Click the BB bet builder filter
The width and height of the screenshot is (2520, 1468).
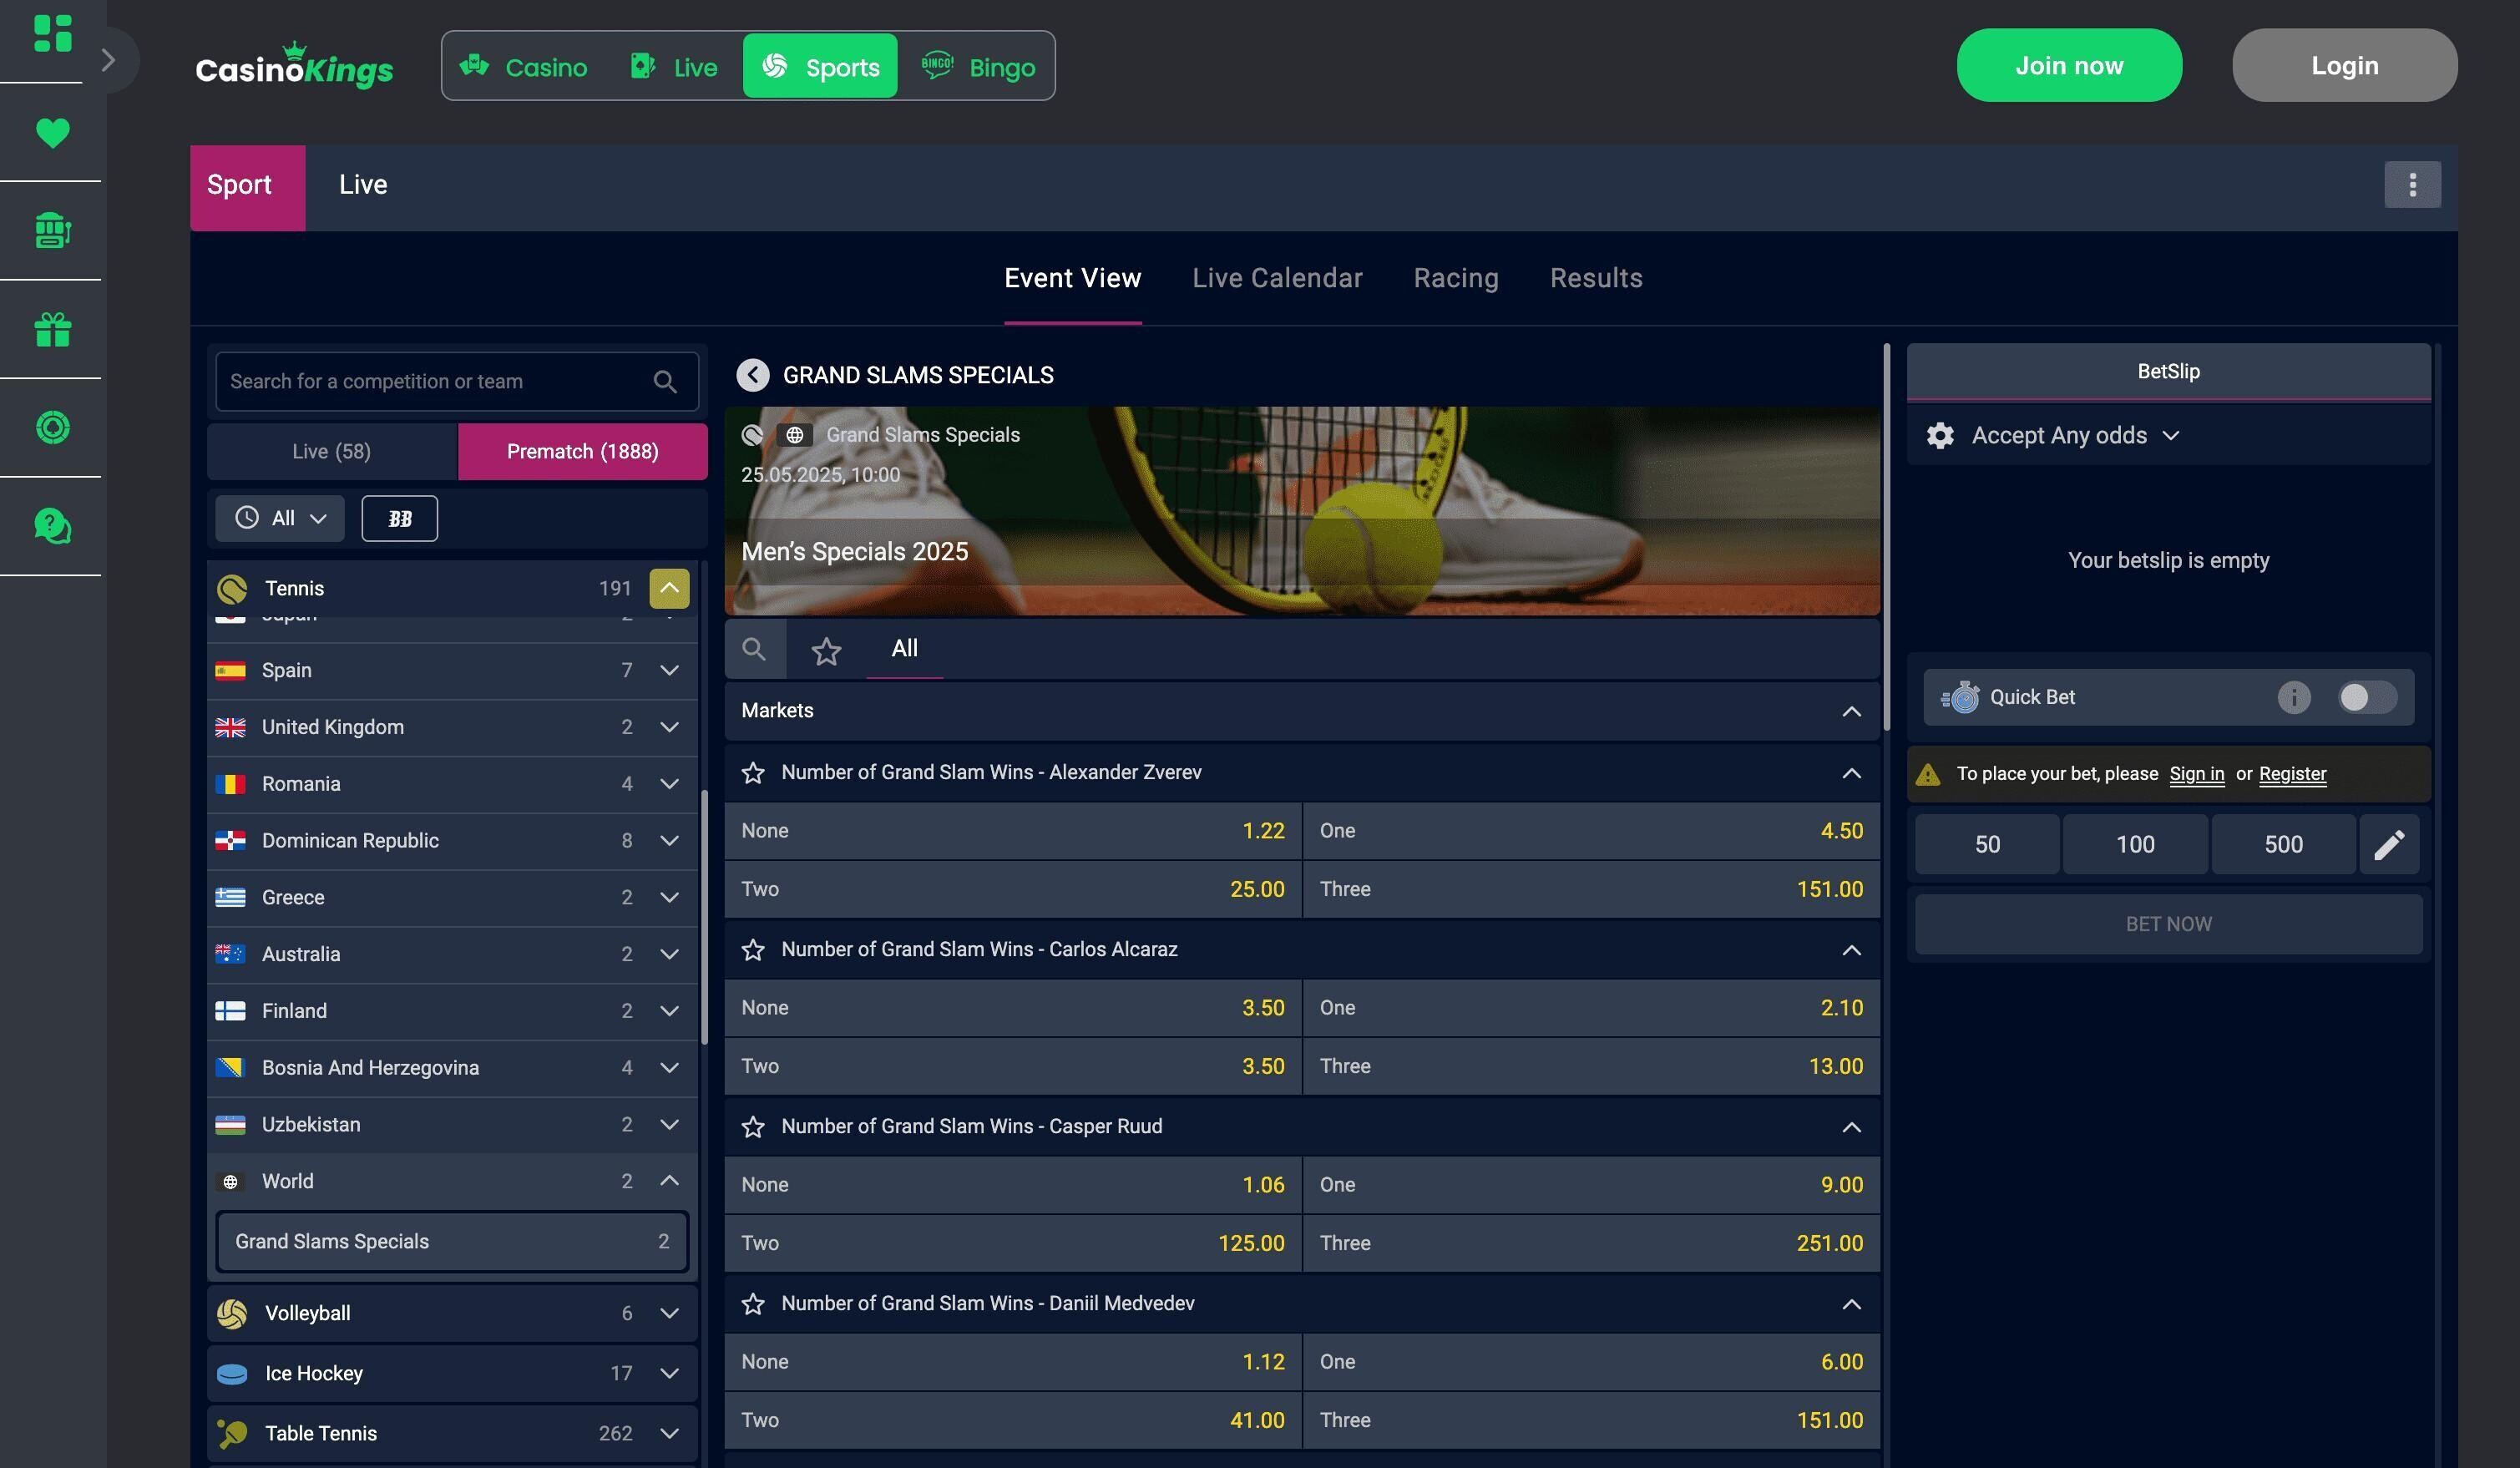399,518
